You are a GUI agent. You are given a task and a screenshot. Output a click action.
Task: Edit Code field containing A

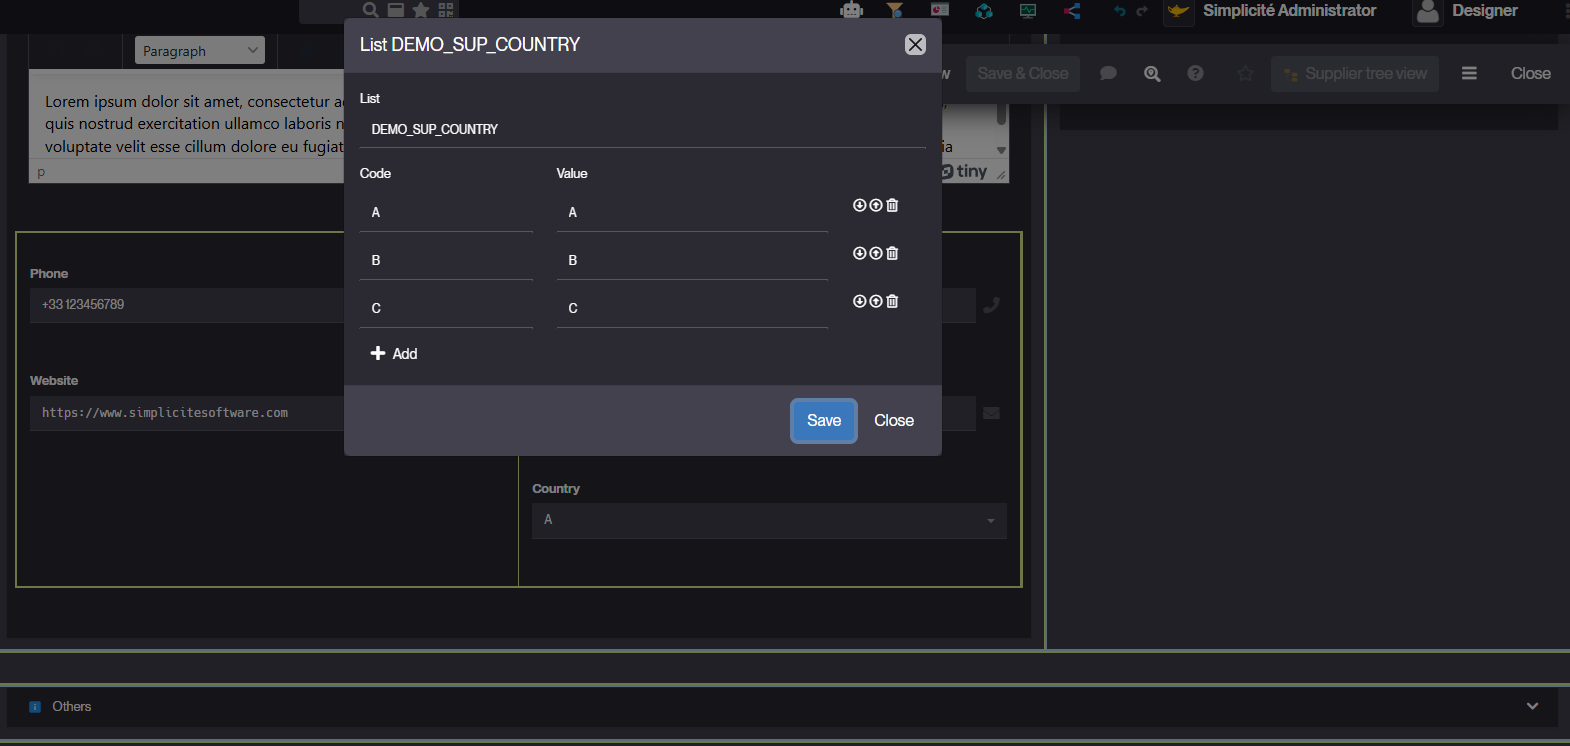pyautogui.click(x=446, y=212)
